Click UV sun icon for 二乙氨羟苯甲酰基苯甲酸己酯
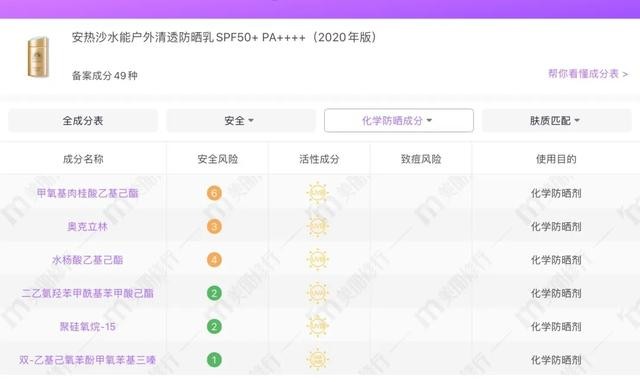Image resolution: width=640 pixels, height=382 pixels. [318, 293]
